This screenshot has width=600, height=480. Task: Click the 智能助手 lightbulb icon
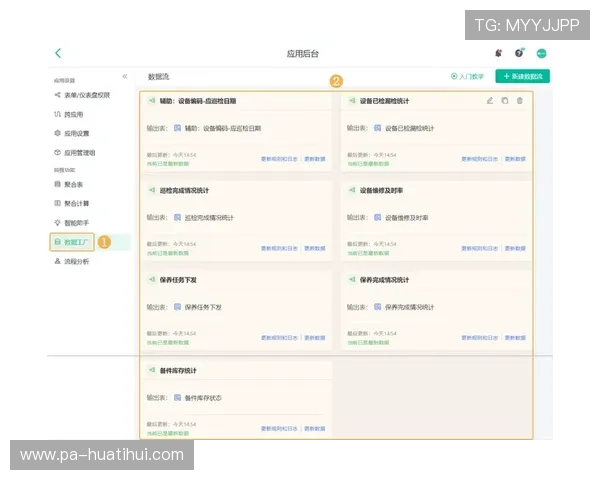(57, 223)
